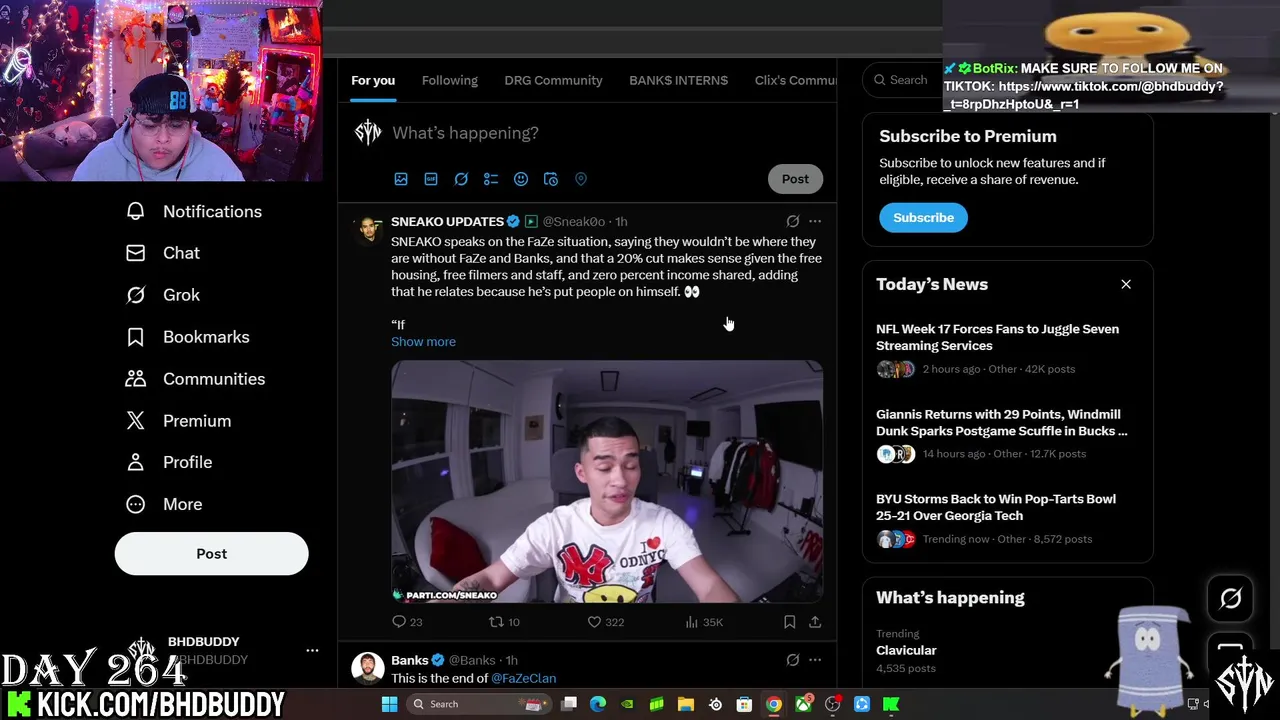The height and width of the screenshot is (720, 1280).
Task: Add a poll to the post
Action: point(491,179)
